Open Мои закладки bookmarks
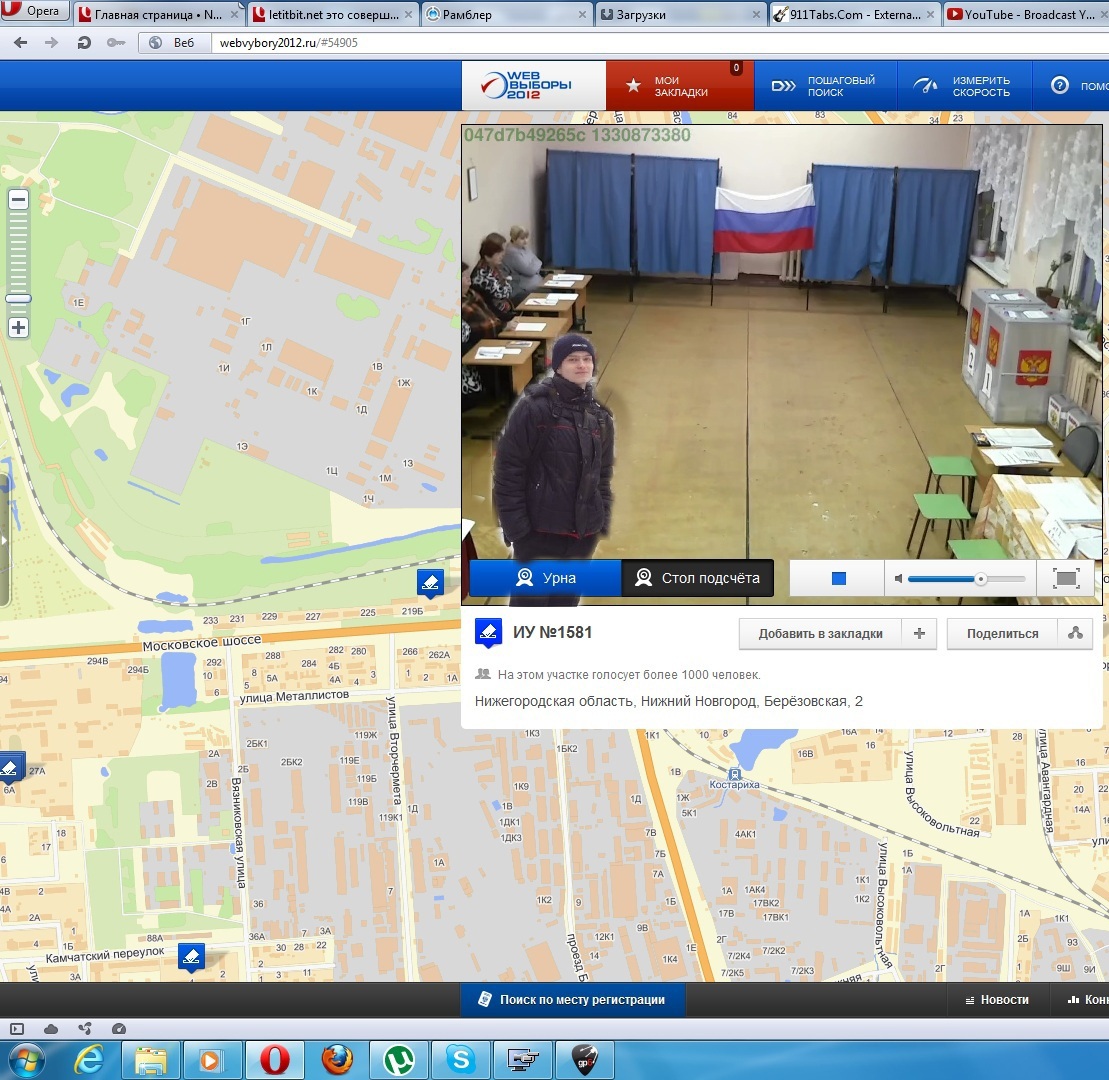This screenshot has width=1109, height=1080. (x=680, y=86)
